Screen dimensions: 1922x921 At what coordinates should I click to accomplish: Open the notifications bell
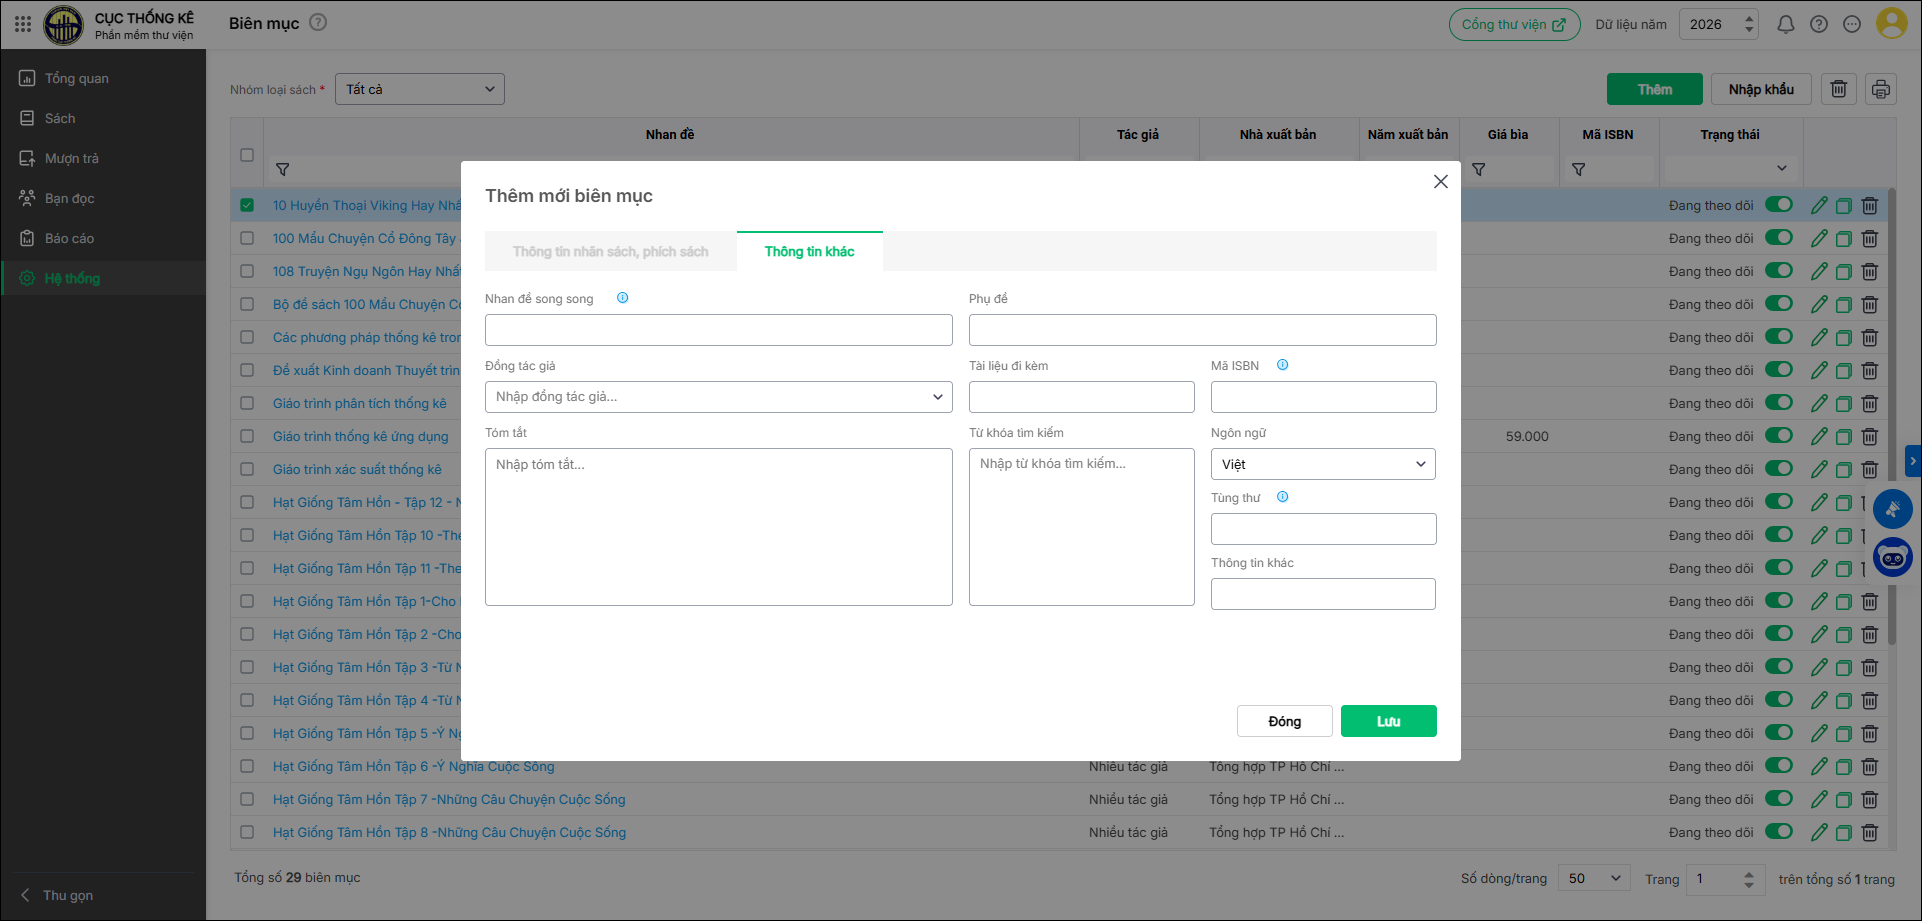(1785, 24)
